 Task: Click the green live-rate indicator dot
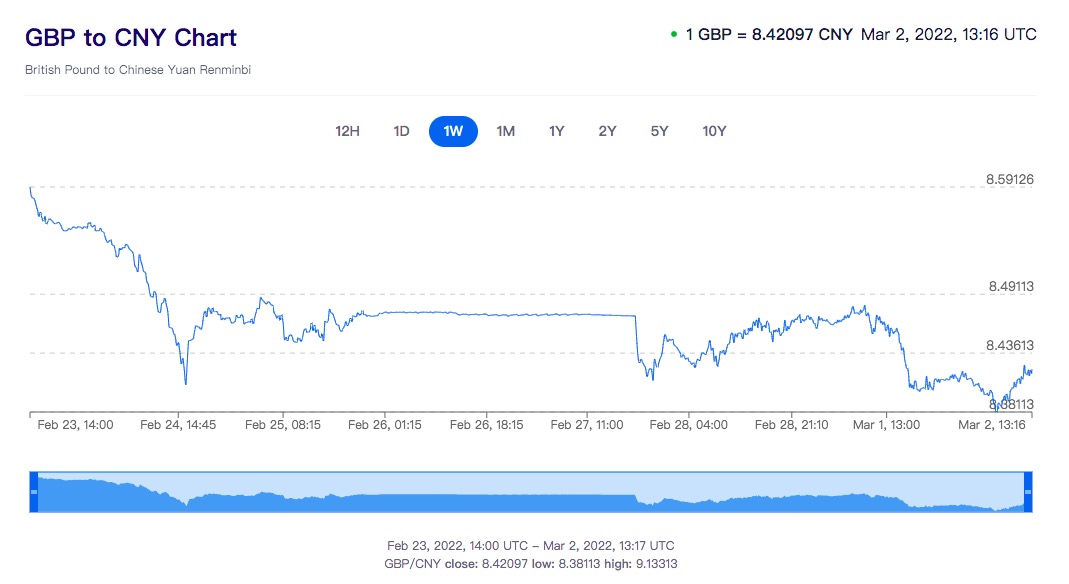(674, 35)
